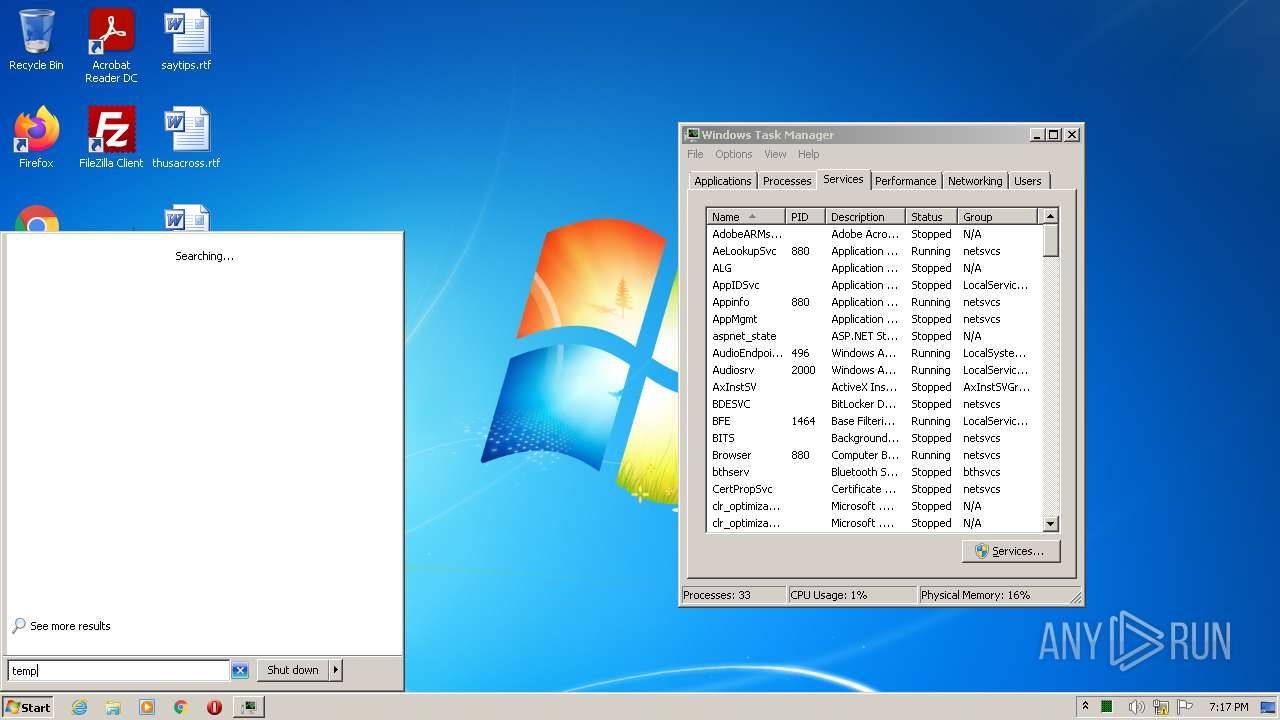Select the AxInstSV service row

click(874, 387)
